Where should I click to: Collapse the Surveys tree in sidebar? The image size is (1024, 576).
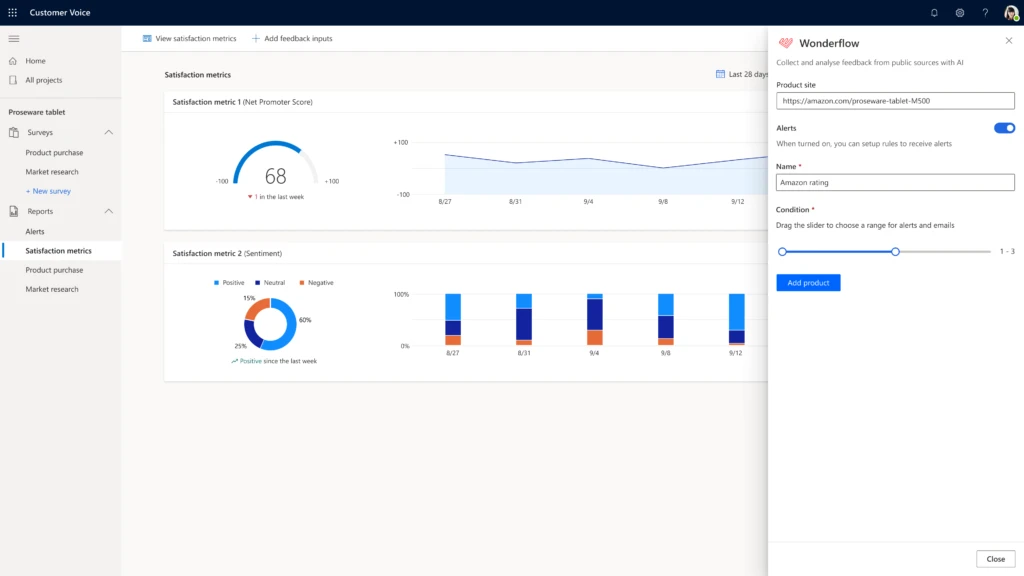point(108,132)
